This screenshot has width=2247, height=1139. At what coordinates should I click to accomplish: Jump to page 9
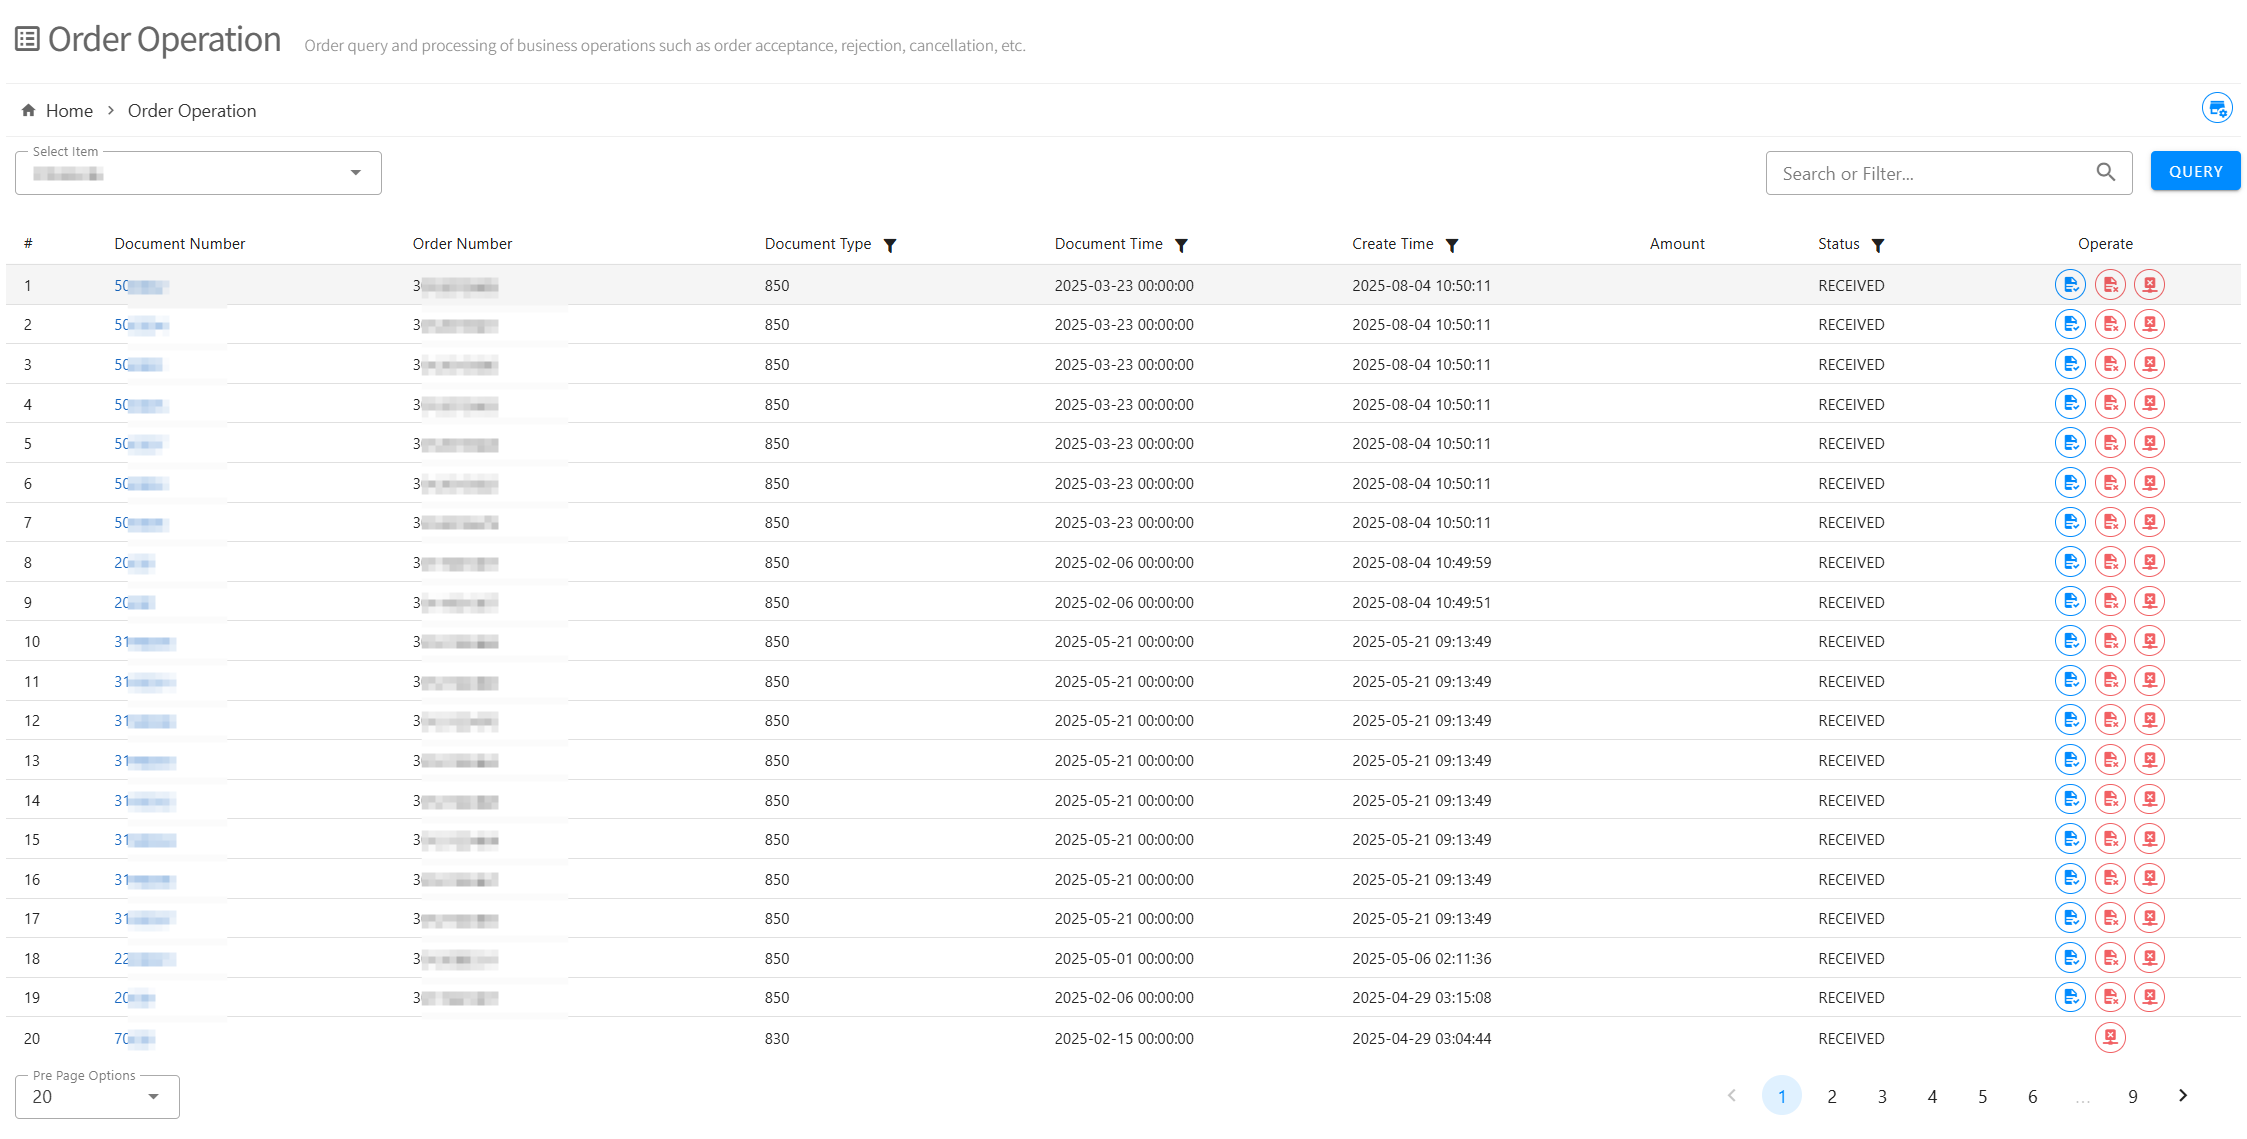coord(2132,1096)
